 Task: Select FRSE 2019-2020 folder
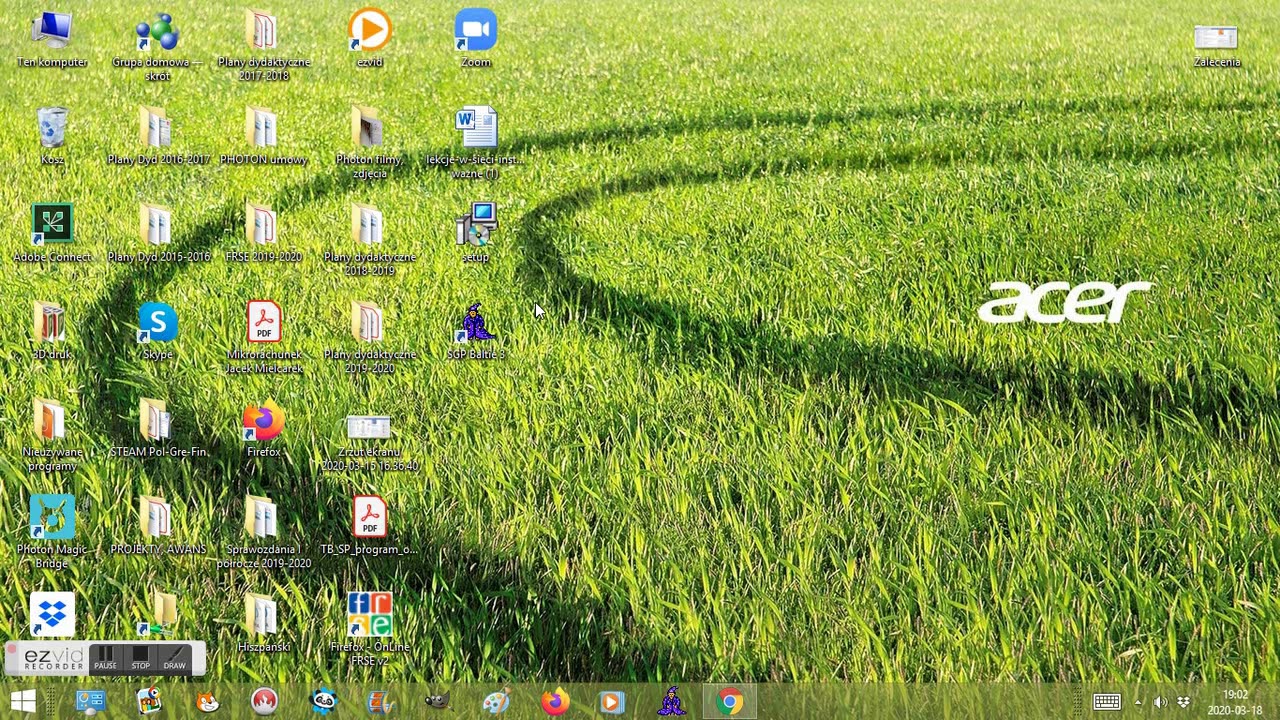tap(263, 234)
